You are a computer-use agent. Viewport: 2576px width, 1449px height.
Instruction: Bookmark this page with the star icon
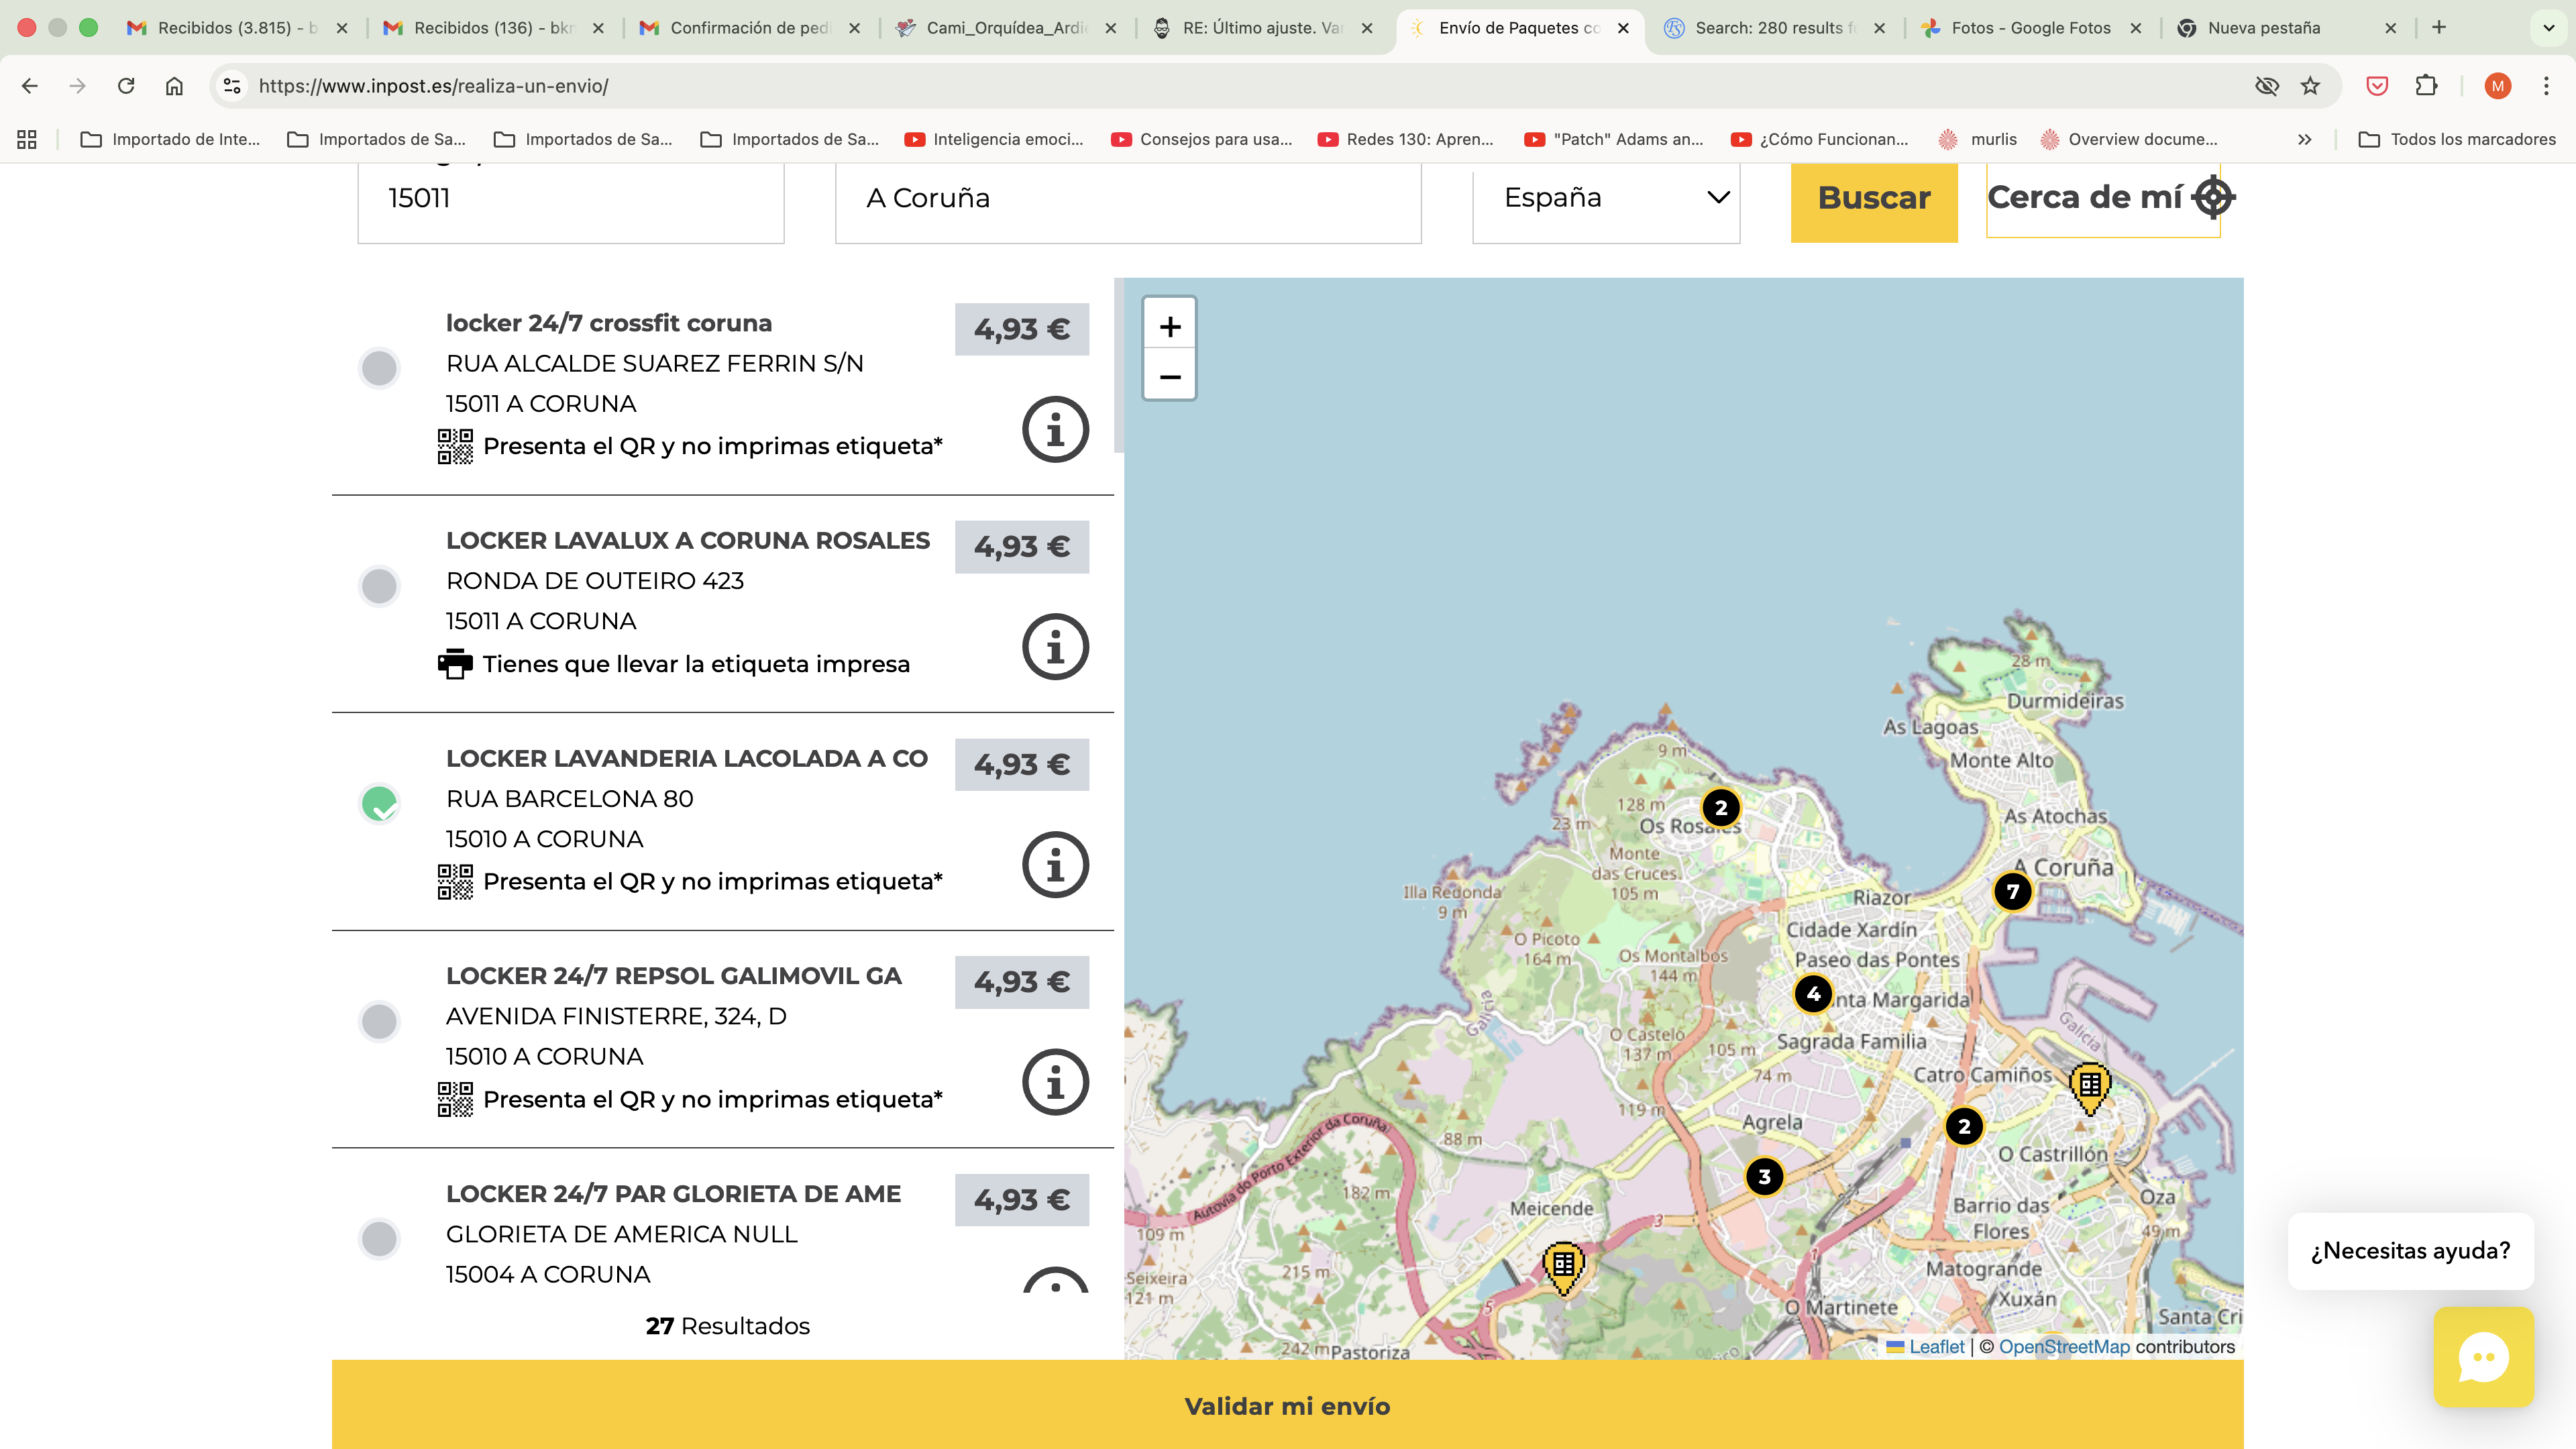(x=2310, y=86)
